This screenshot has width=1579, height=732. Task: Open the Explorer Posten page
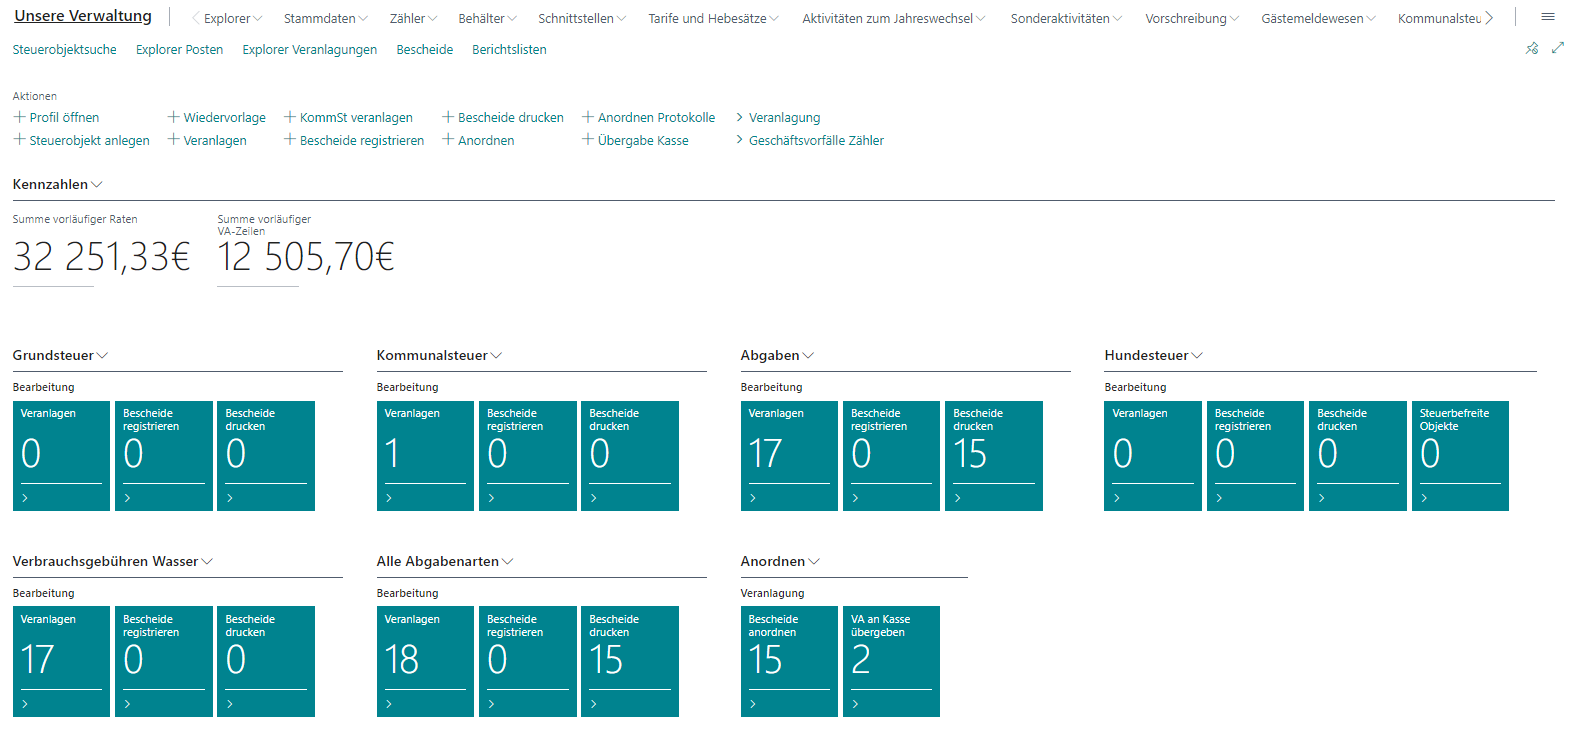point(179,49)
